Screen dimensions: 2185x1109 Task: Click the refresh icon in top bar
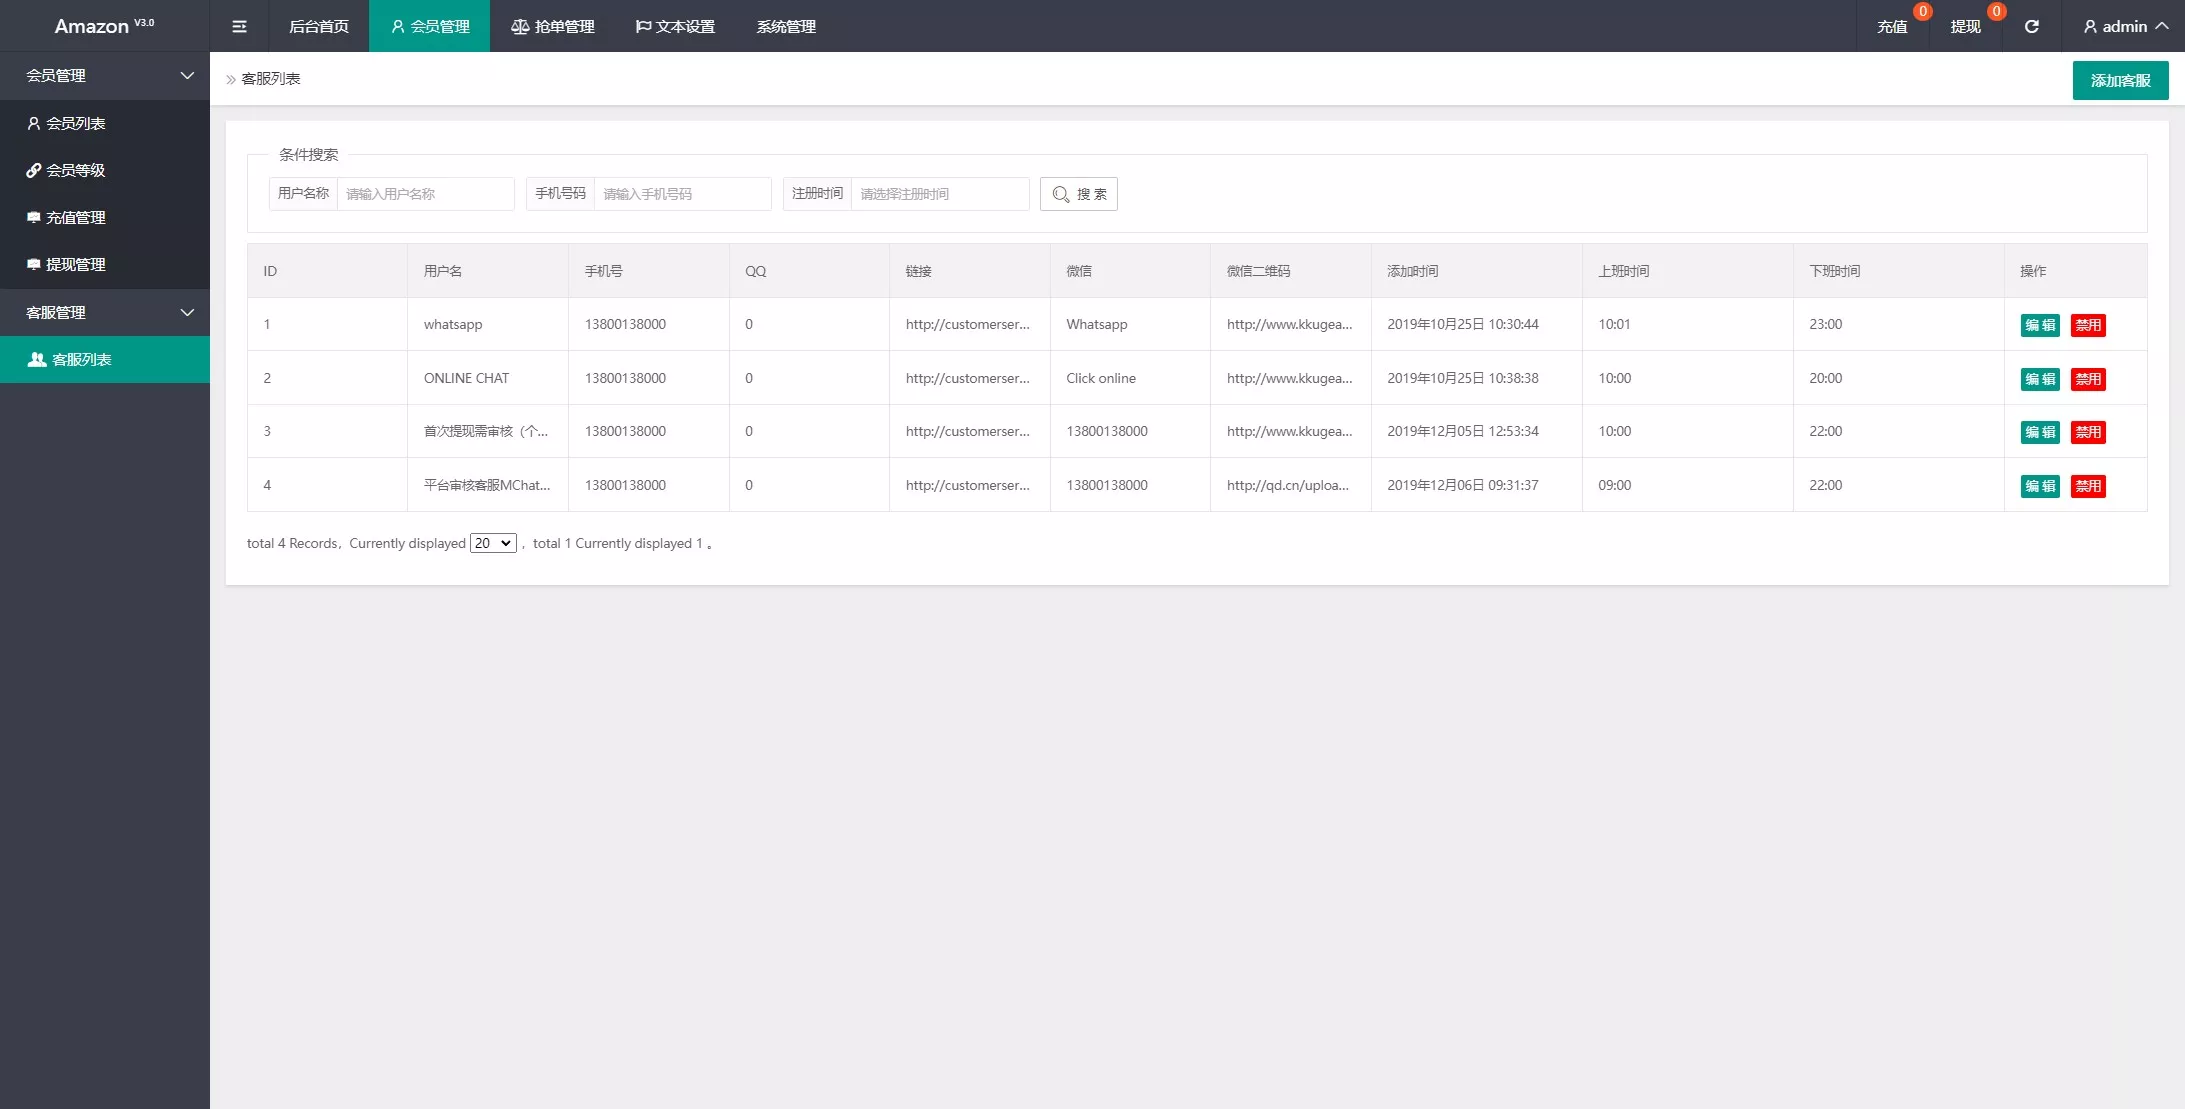(2031, 26)
